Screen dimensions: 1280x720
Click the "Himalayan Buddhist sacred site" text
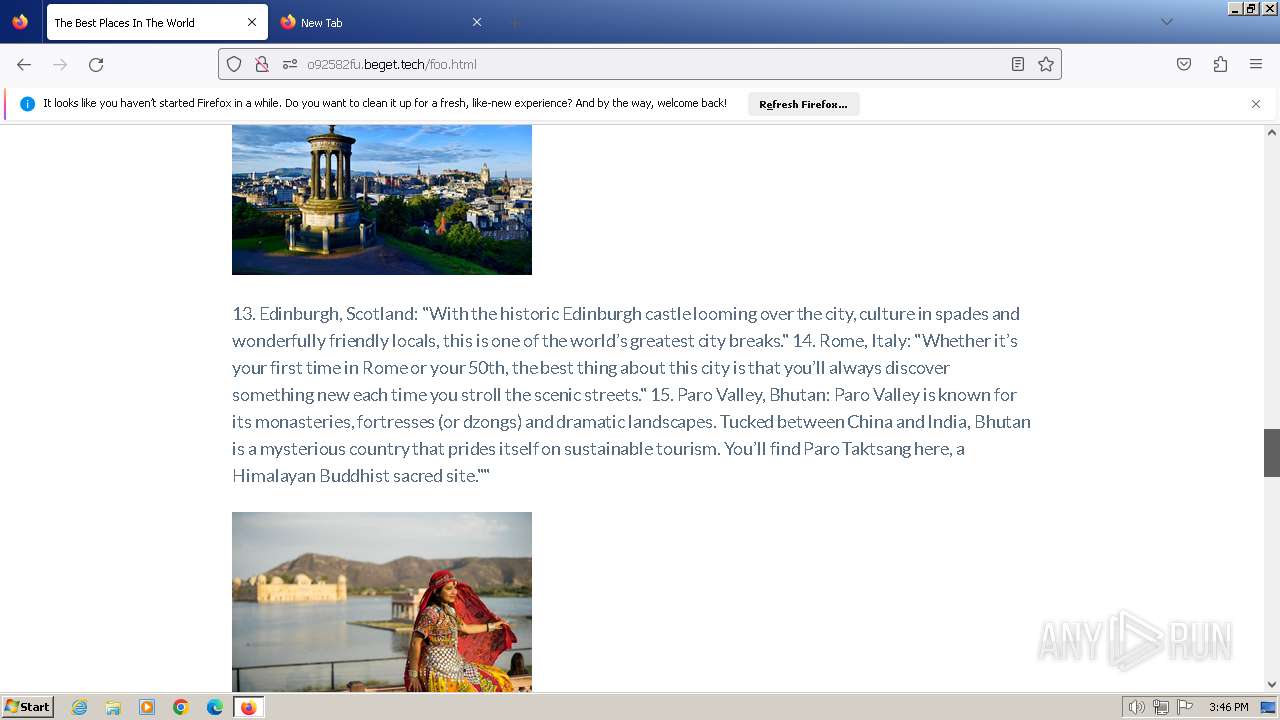[x=354, y=476]
